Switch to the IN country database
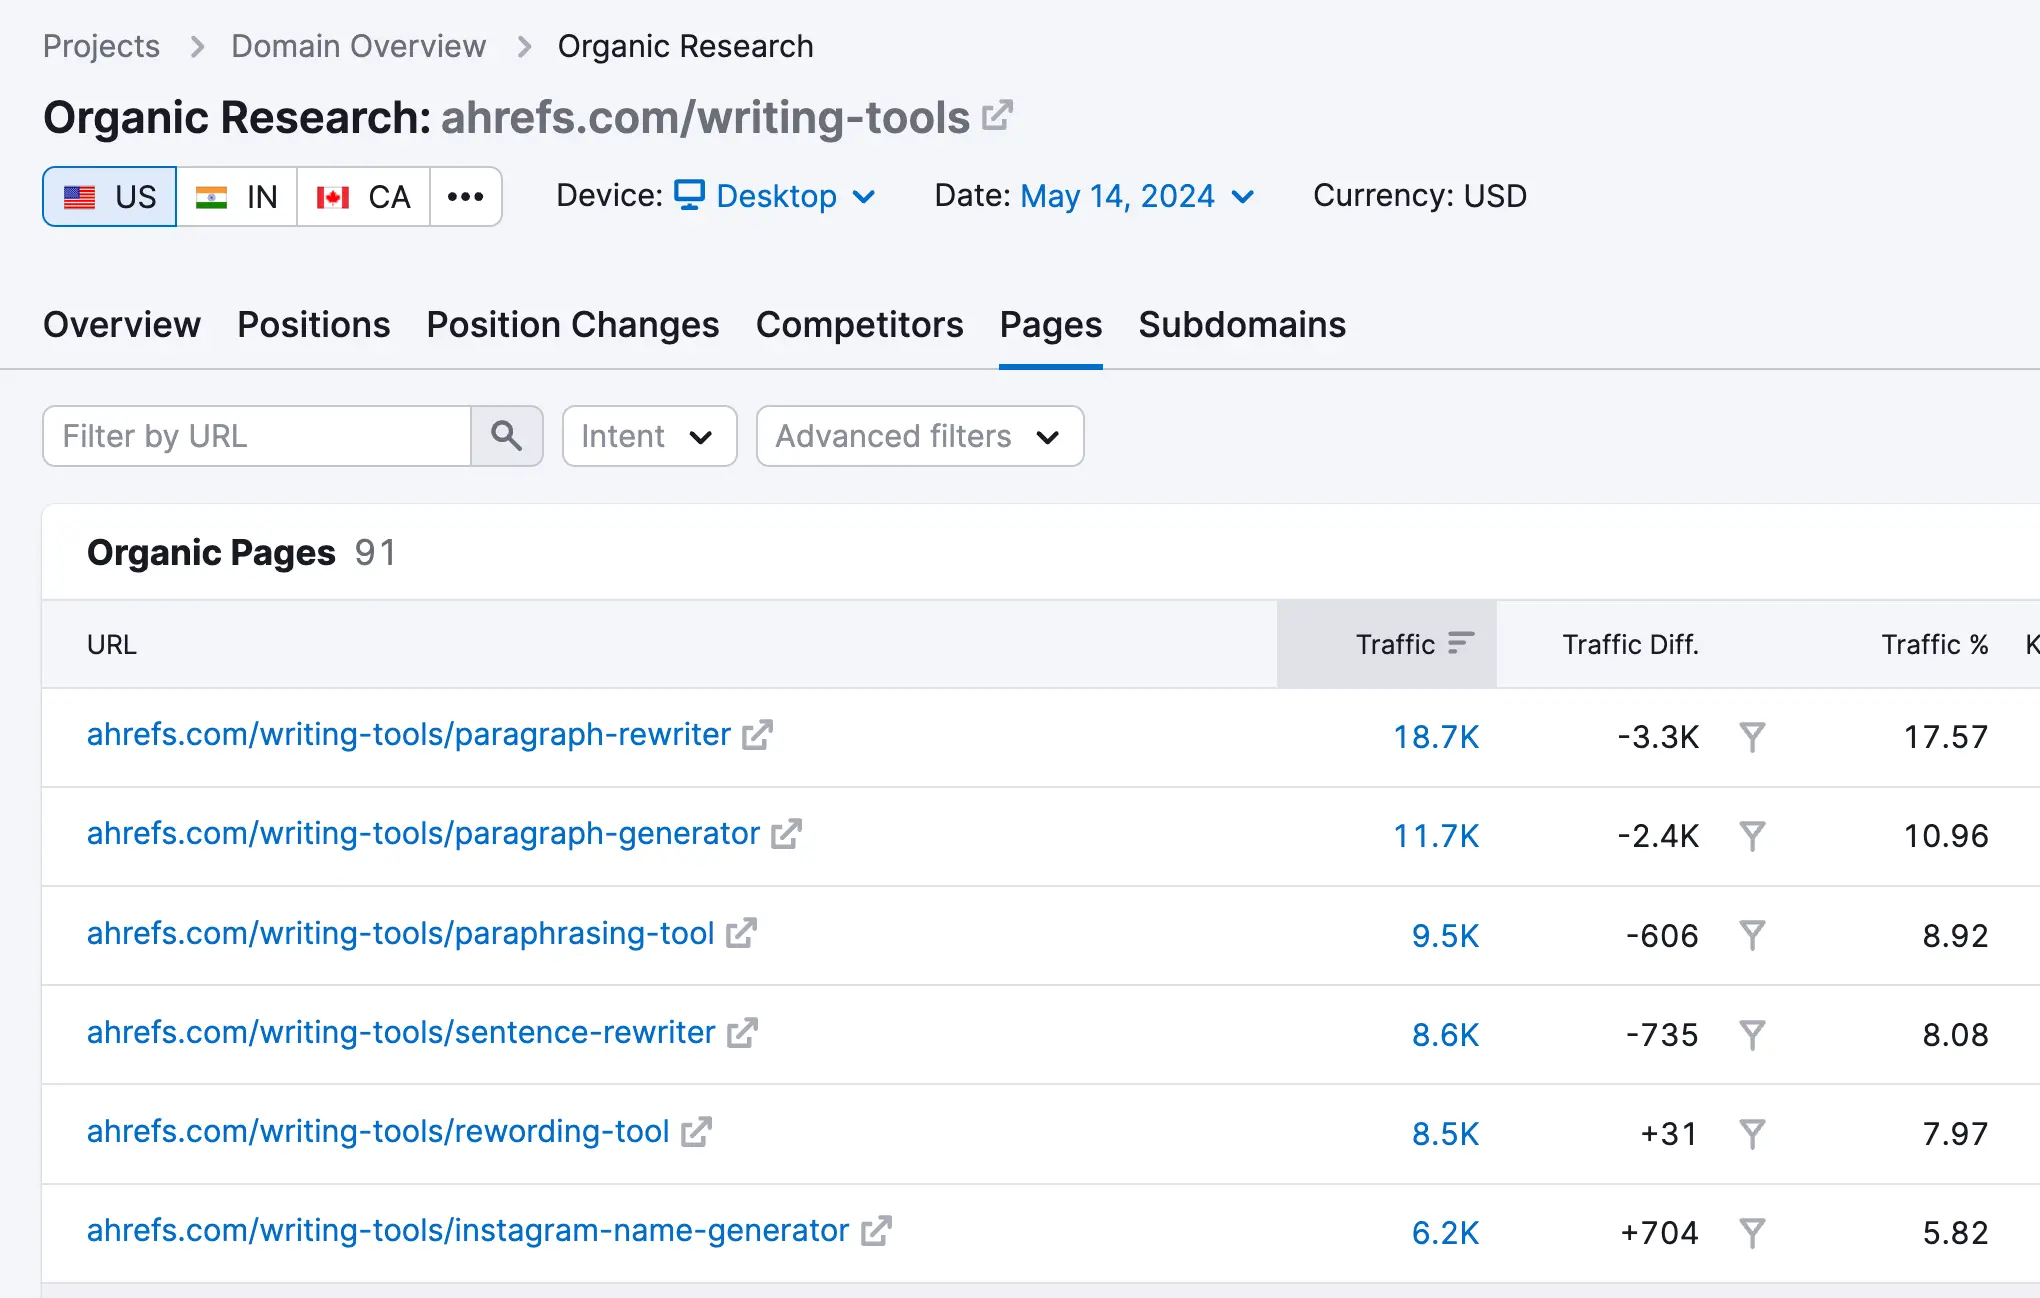 pyautogui.click(x=237, y=196)
